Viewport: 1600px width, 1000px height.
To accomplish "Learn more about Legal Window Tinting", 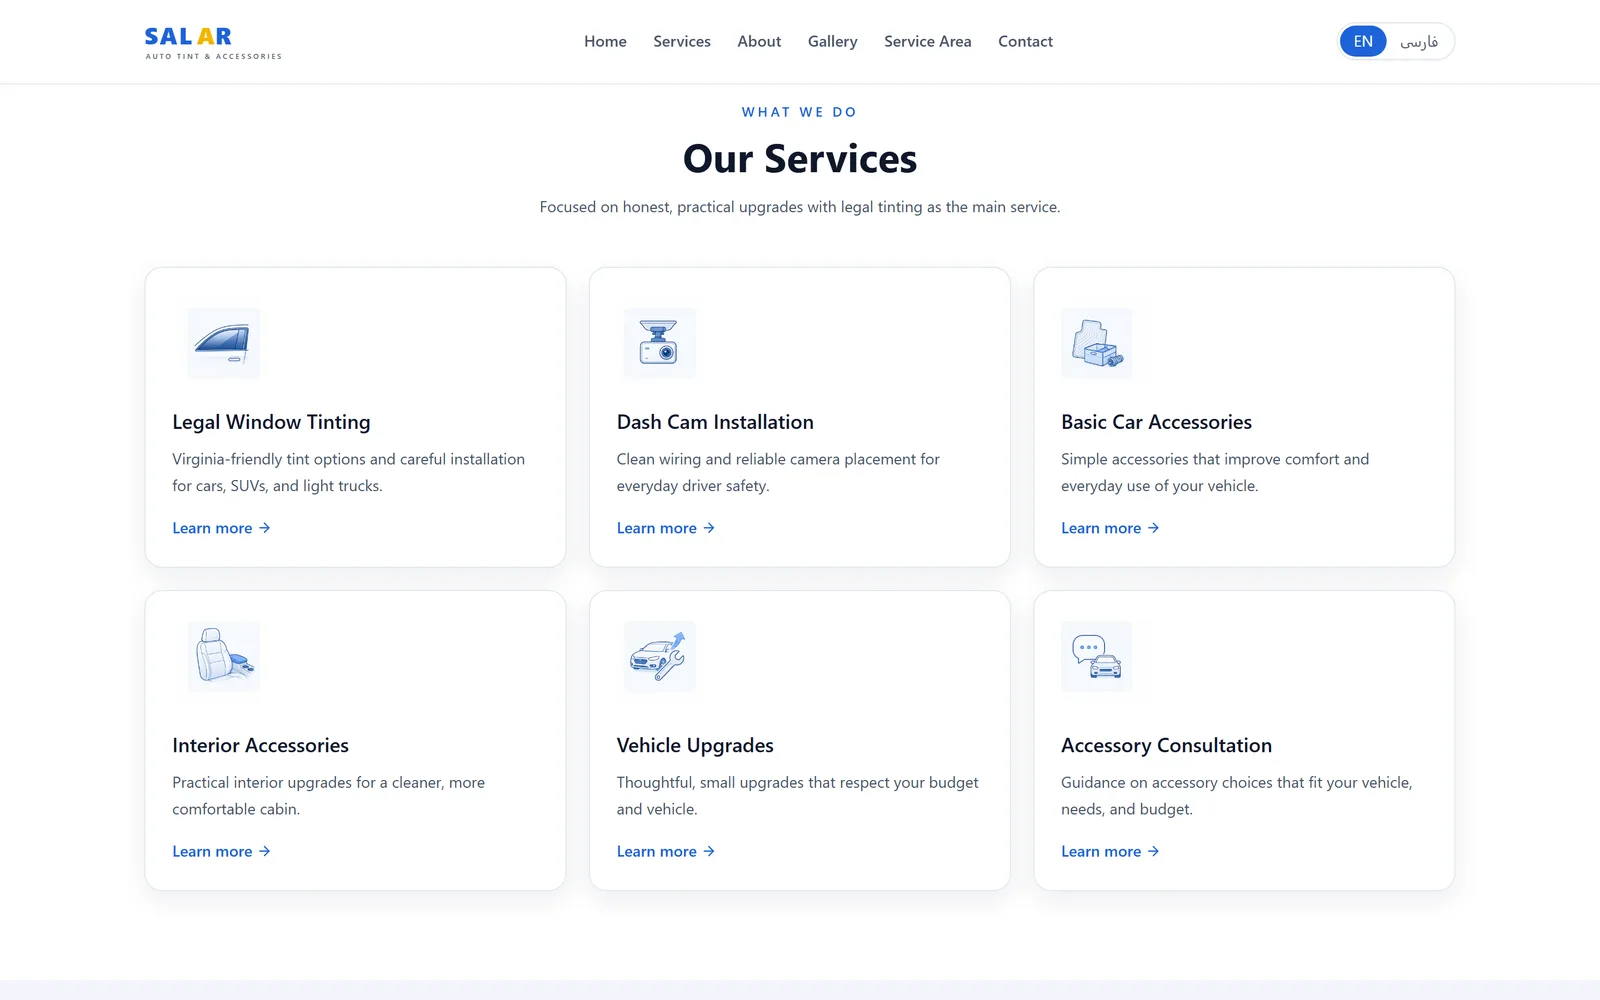I will 221,528.
